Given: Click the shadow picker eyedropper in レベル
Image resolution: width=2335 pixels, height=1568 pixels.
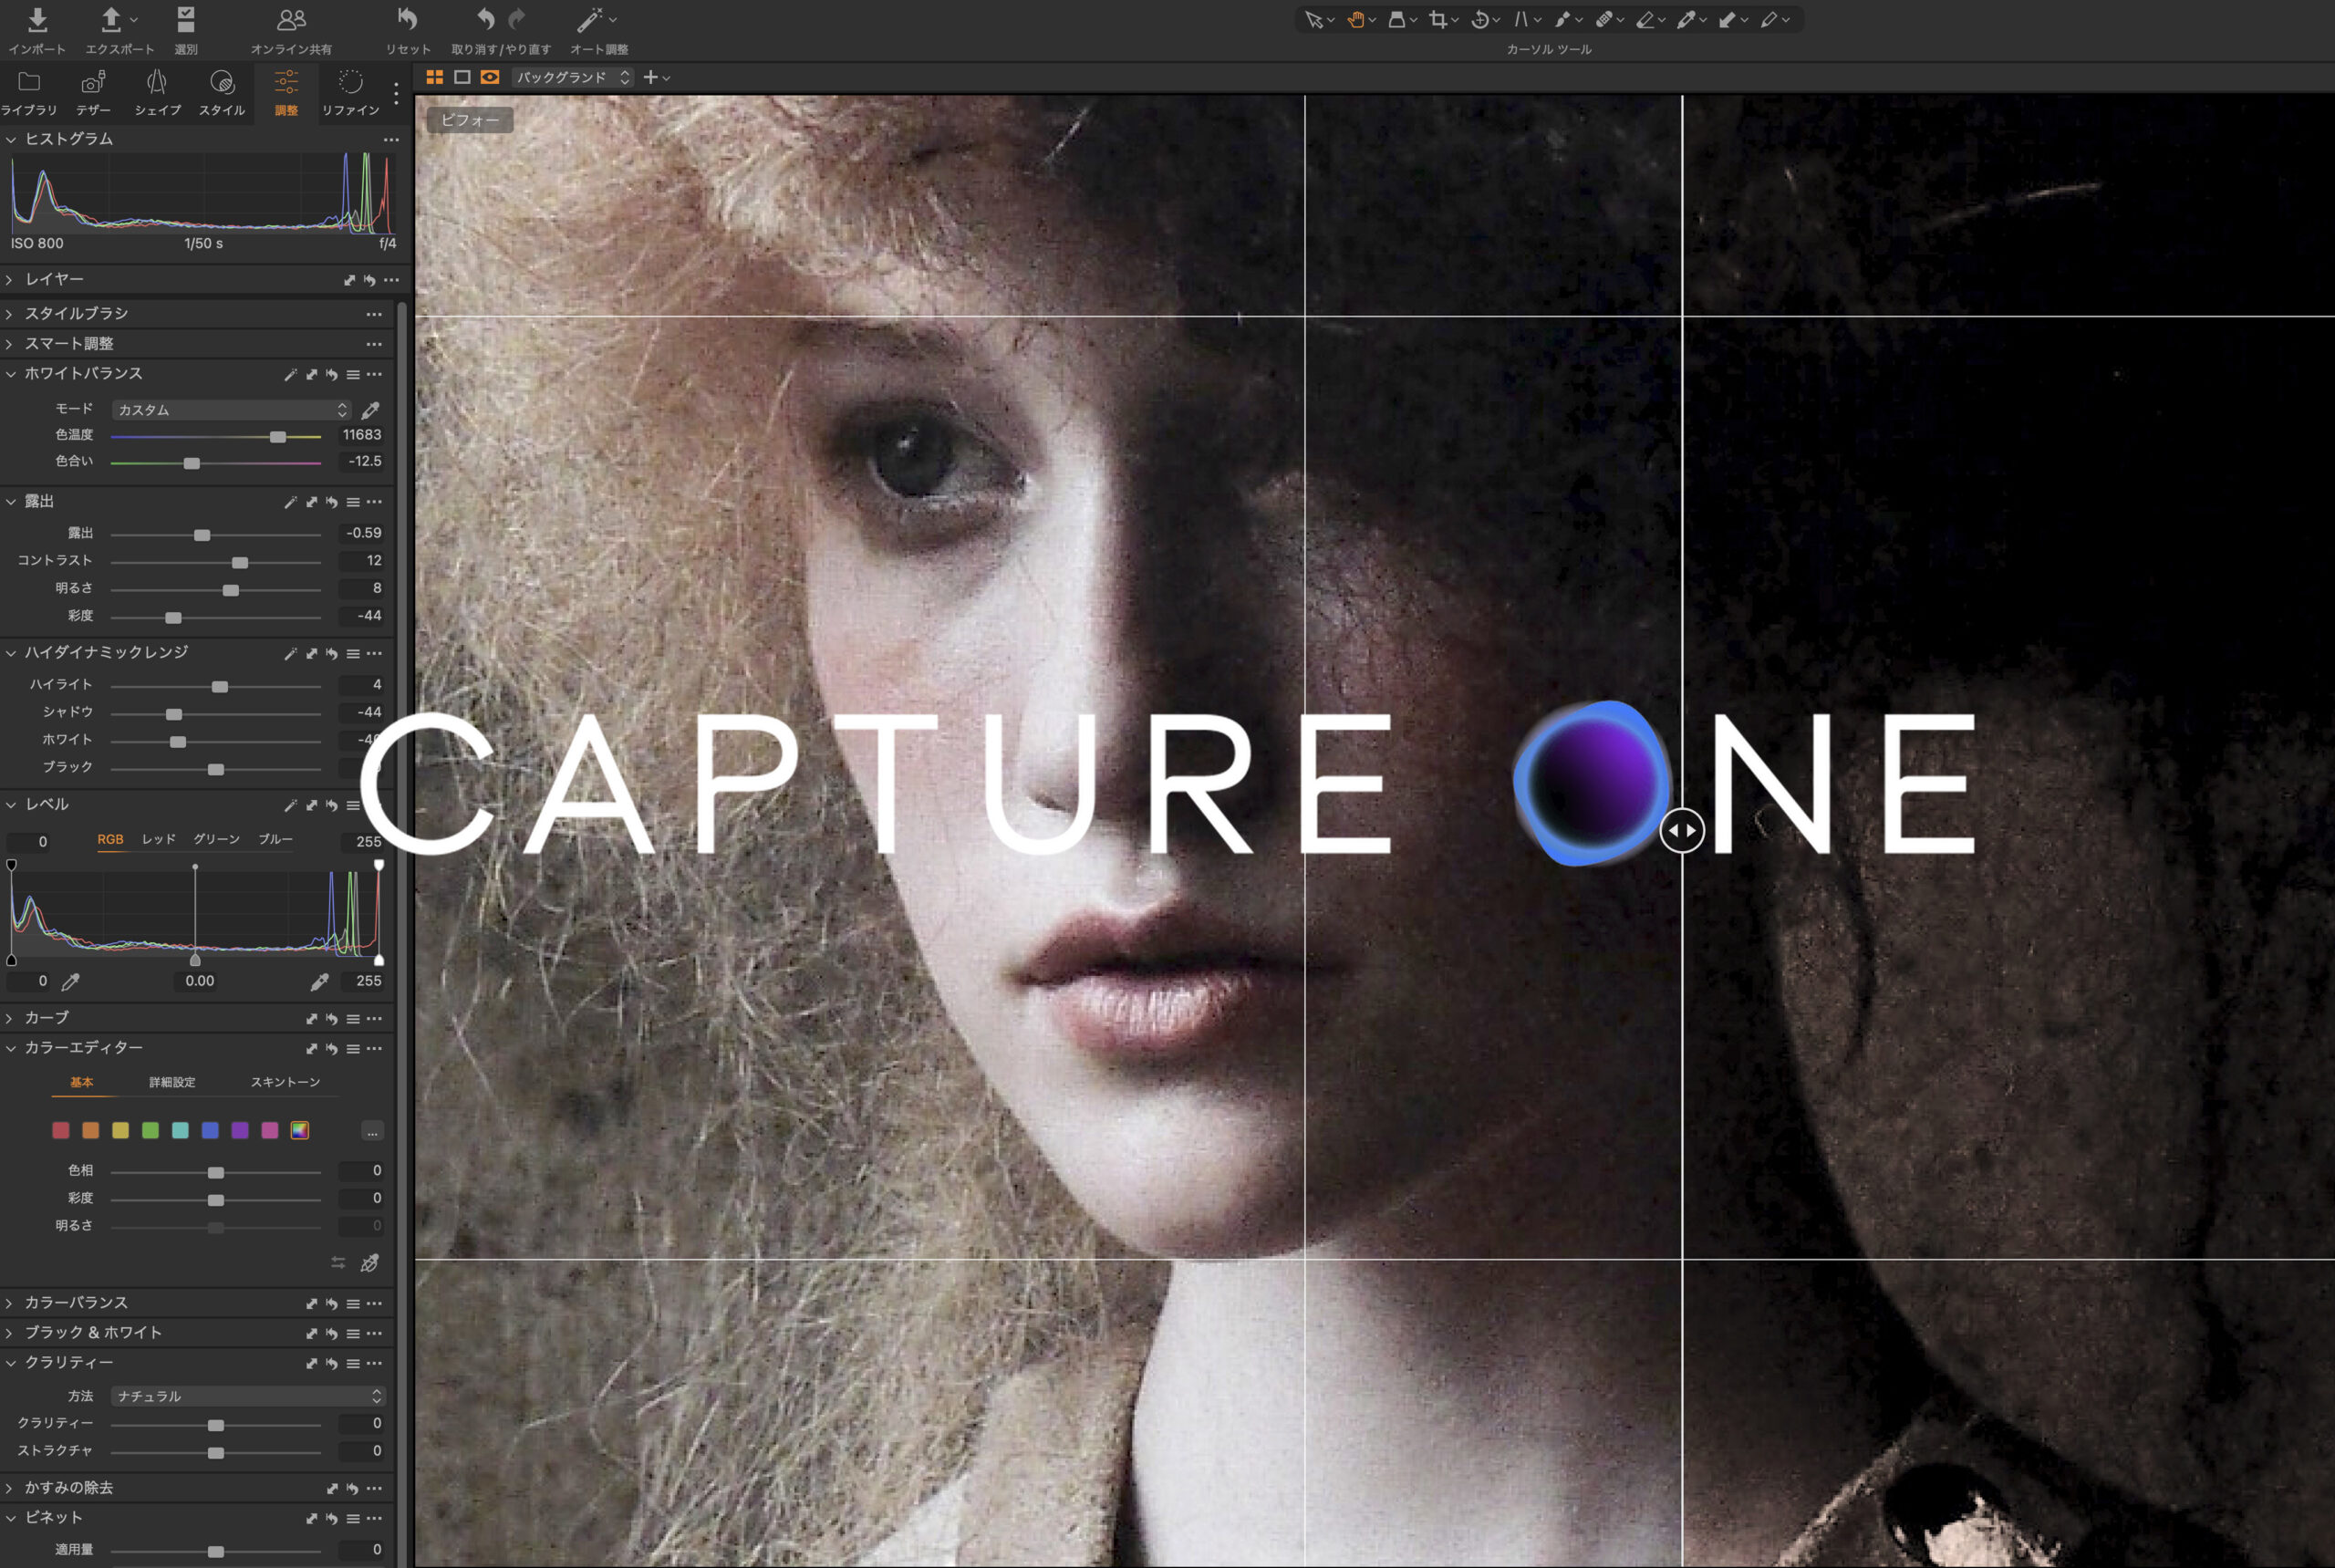Looking at the screenshot, I should tap(70, 982).
